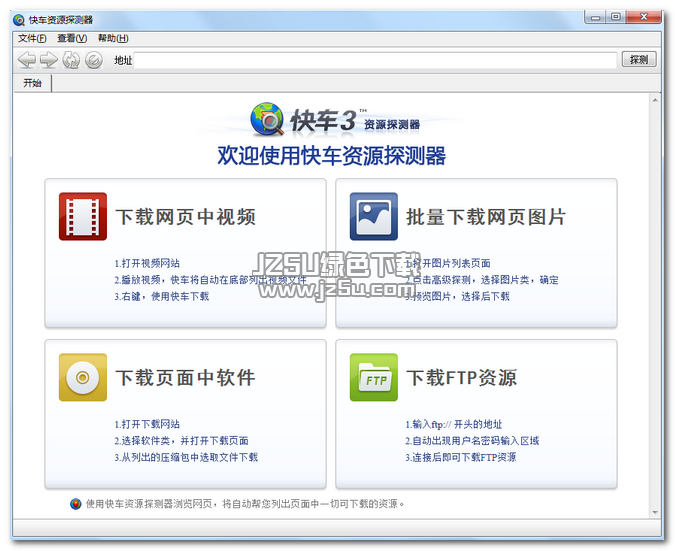
Task: Click the app icon in title bar
Action: pyautogui.click(x=19, y=20)
